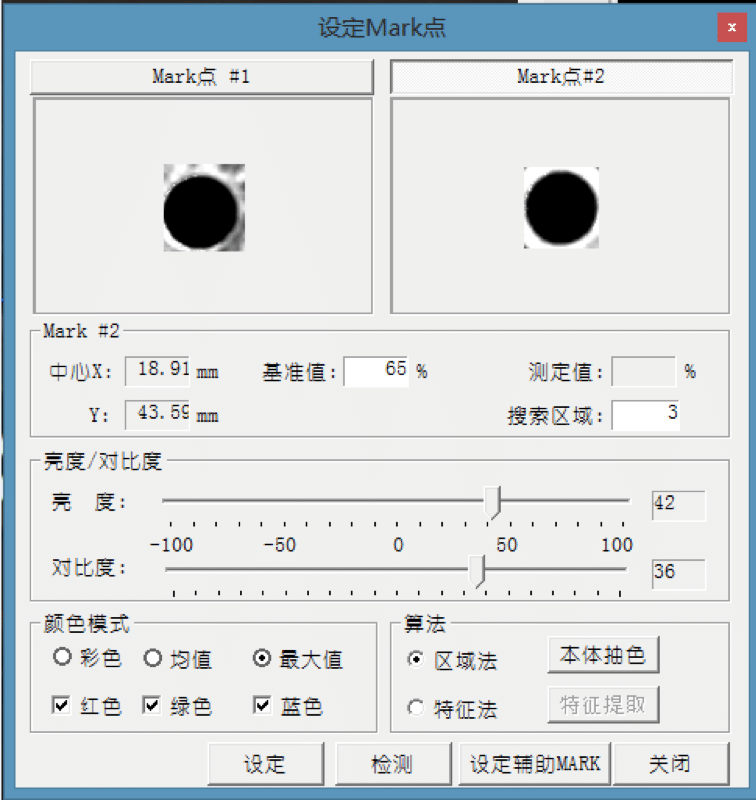This screenshot has height=800, width=756.
Task: Select the 最大值 radio button
Action: click(263, 658)
